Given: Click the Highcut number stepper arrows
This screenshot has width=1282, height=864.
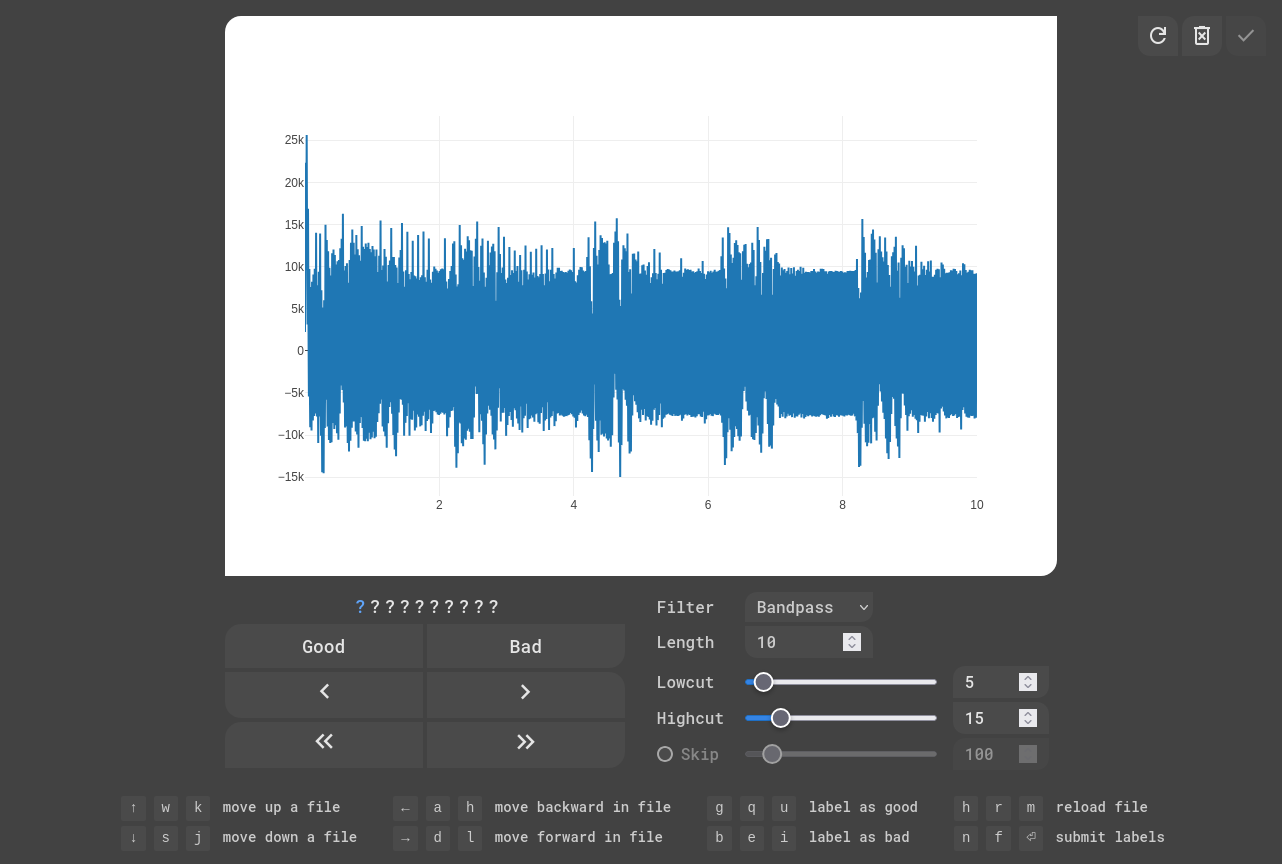Looking at the screenshot, I should point(1027,718).
